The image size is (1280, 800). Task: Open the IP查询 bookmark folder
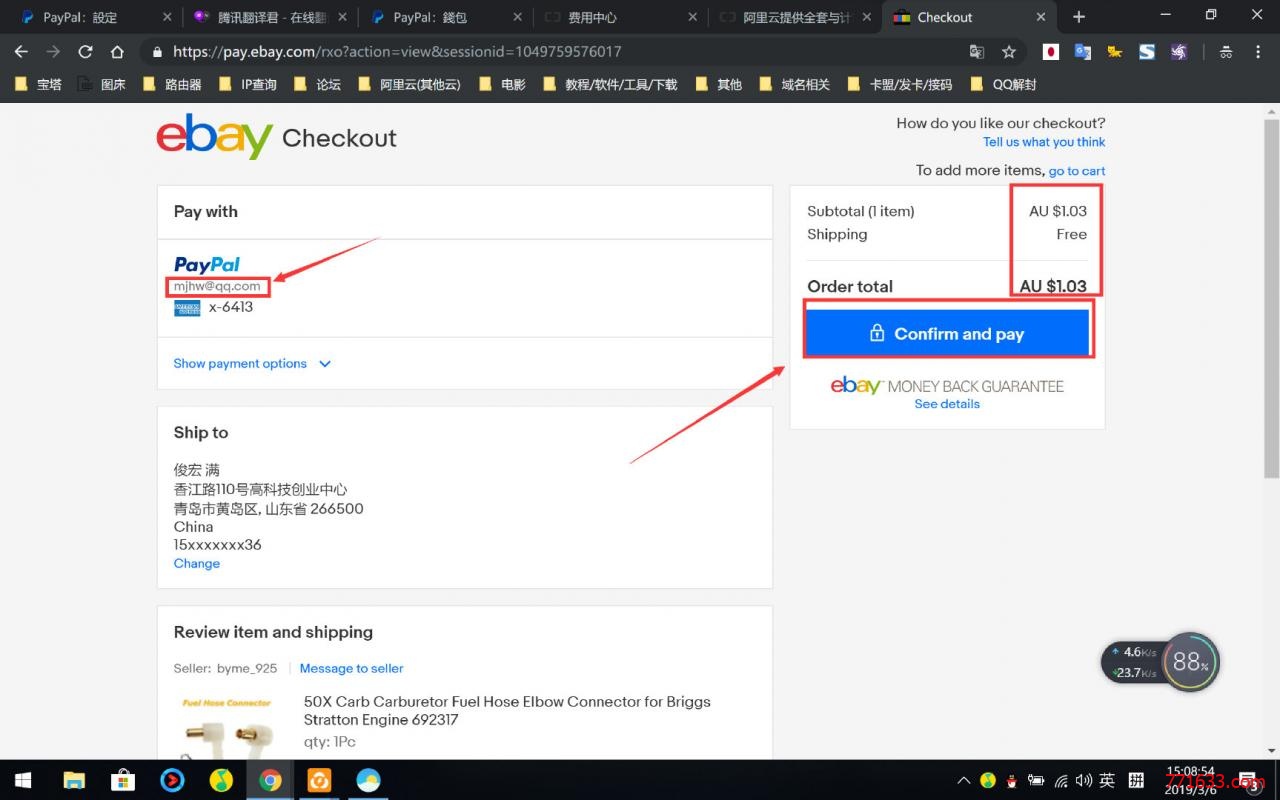click(x=247, y=85)
